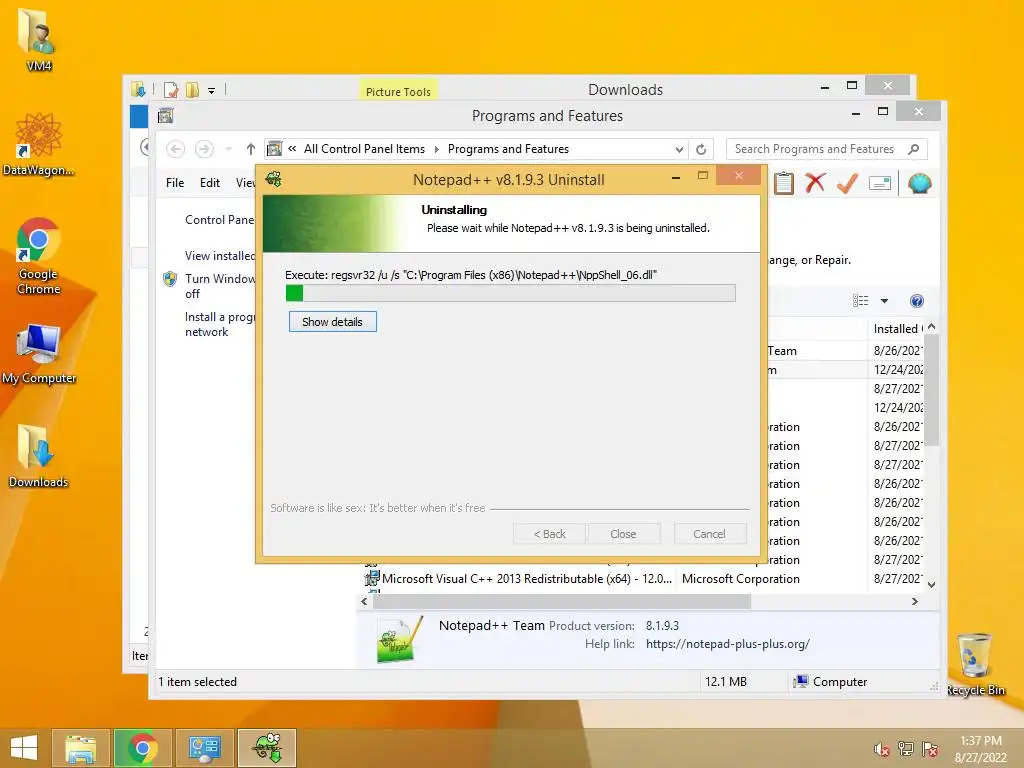Click Control Panel Home link
The image size is (1024, 768).
[219, 220]
